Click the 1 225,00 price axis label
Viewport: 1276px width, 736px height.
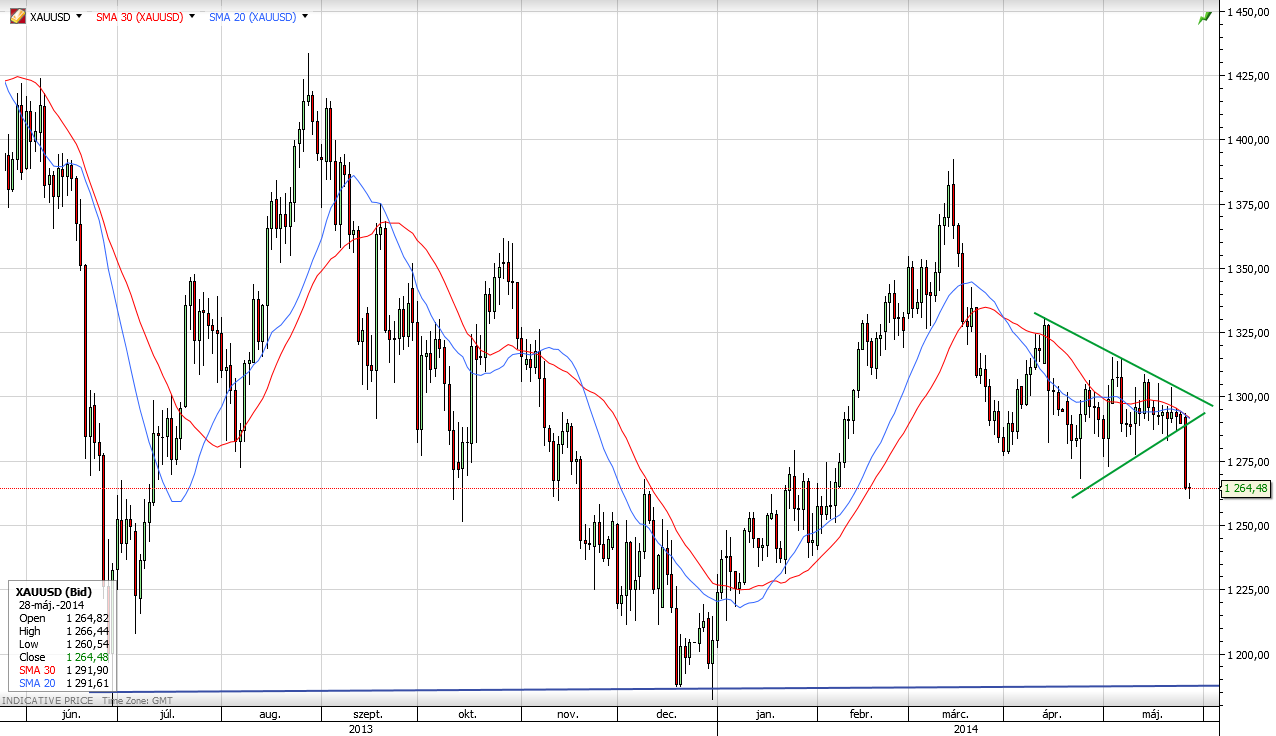(1248, 591)
